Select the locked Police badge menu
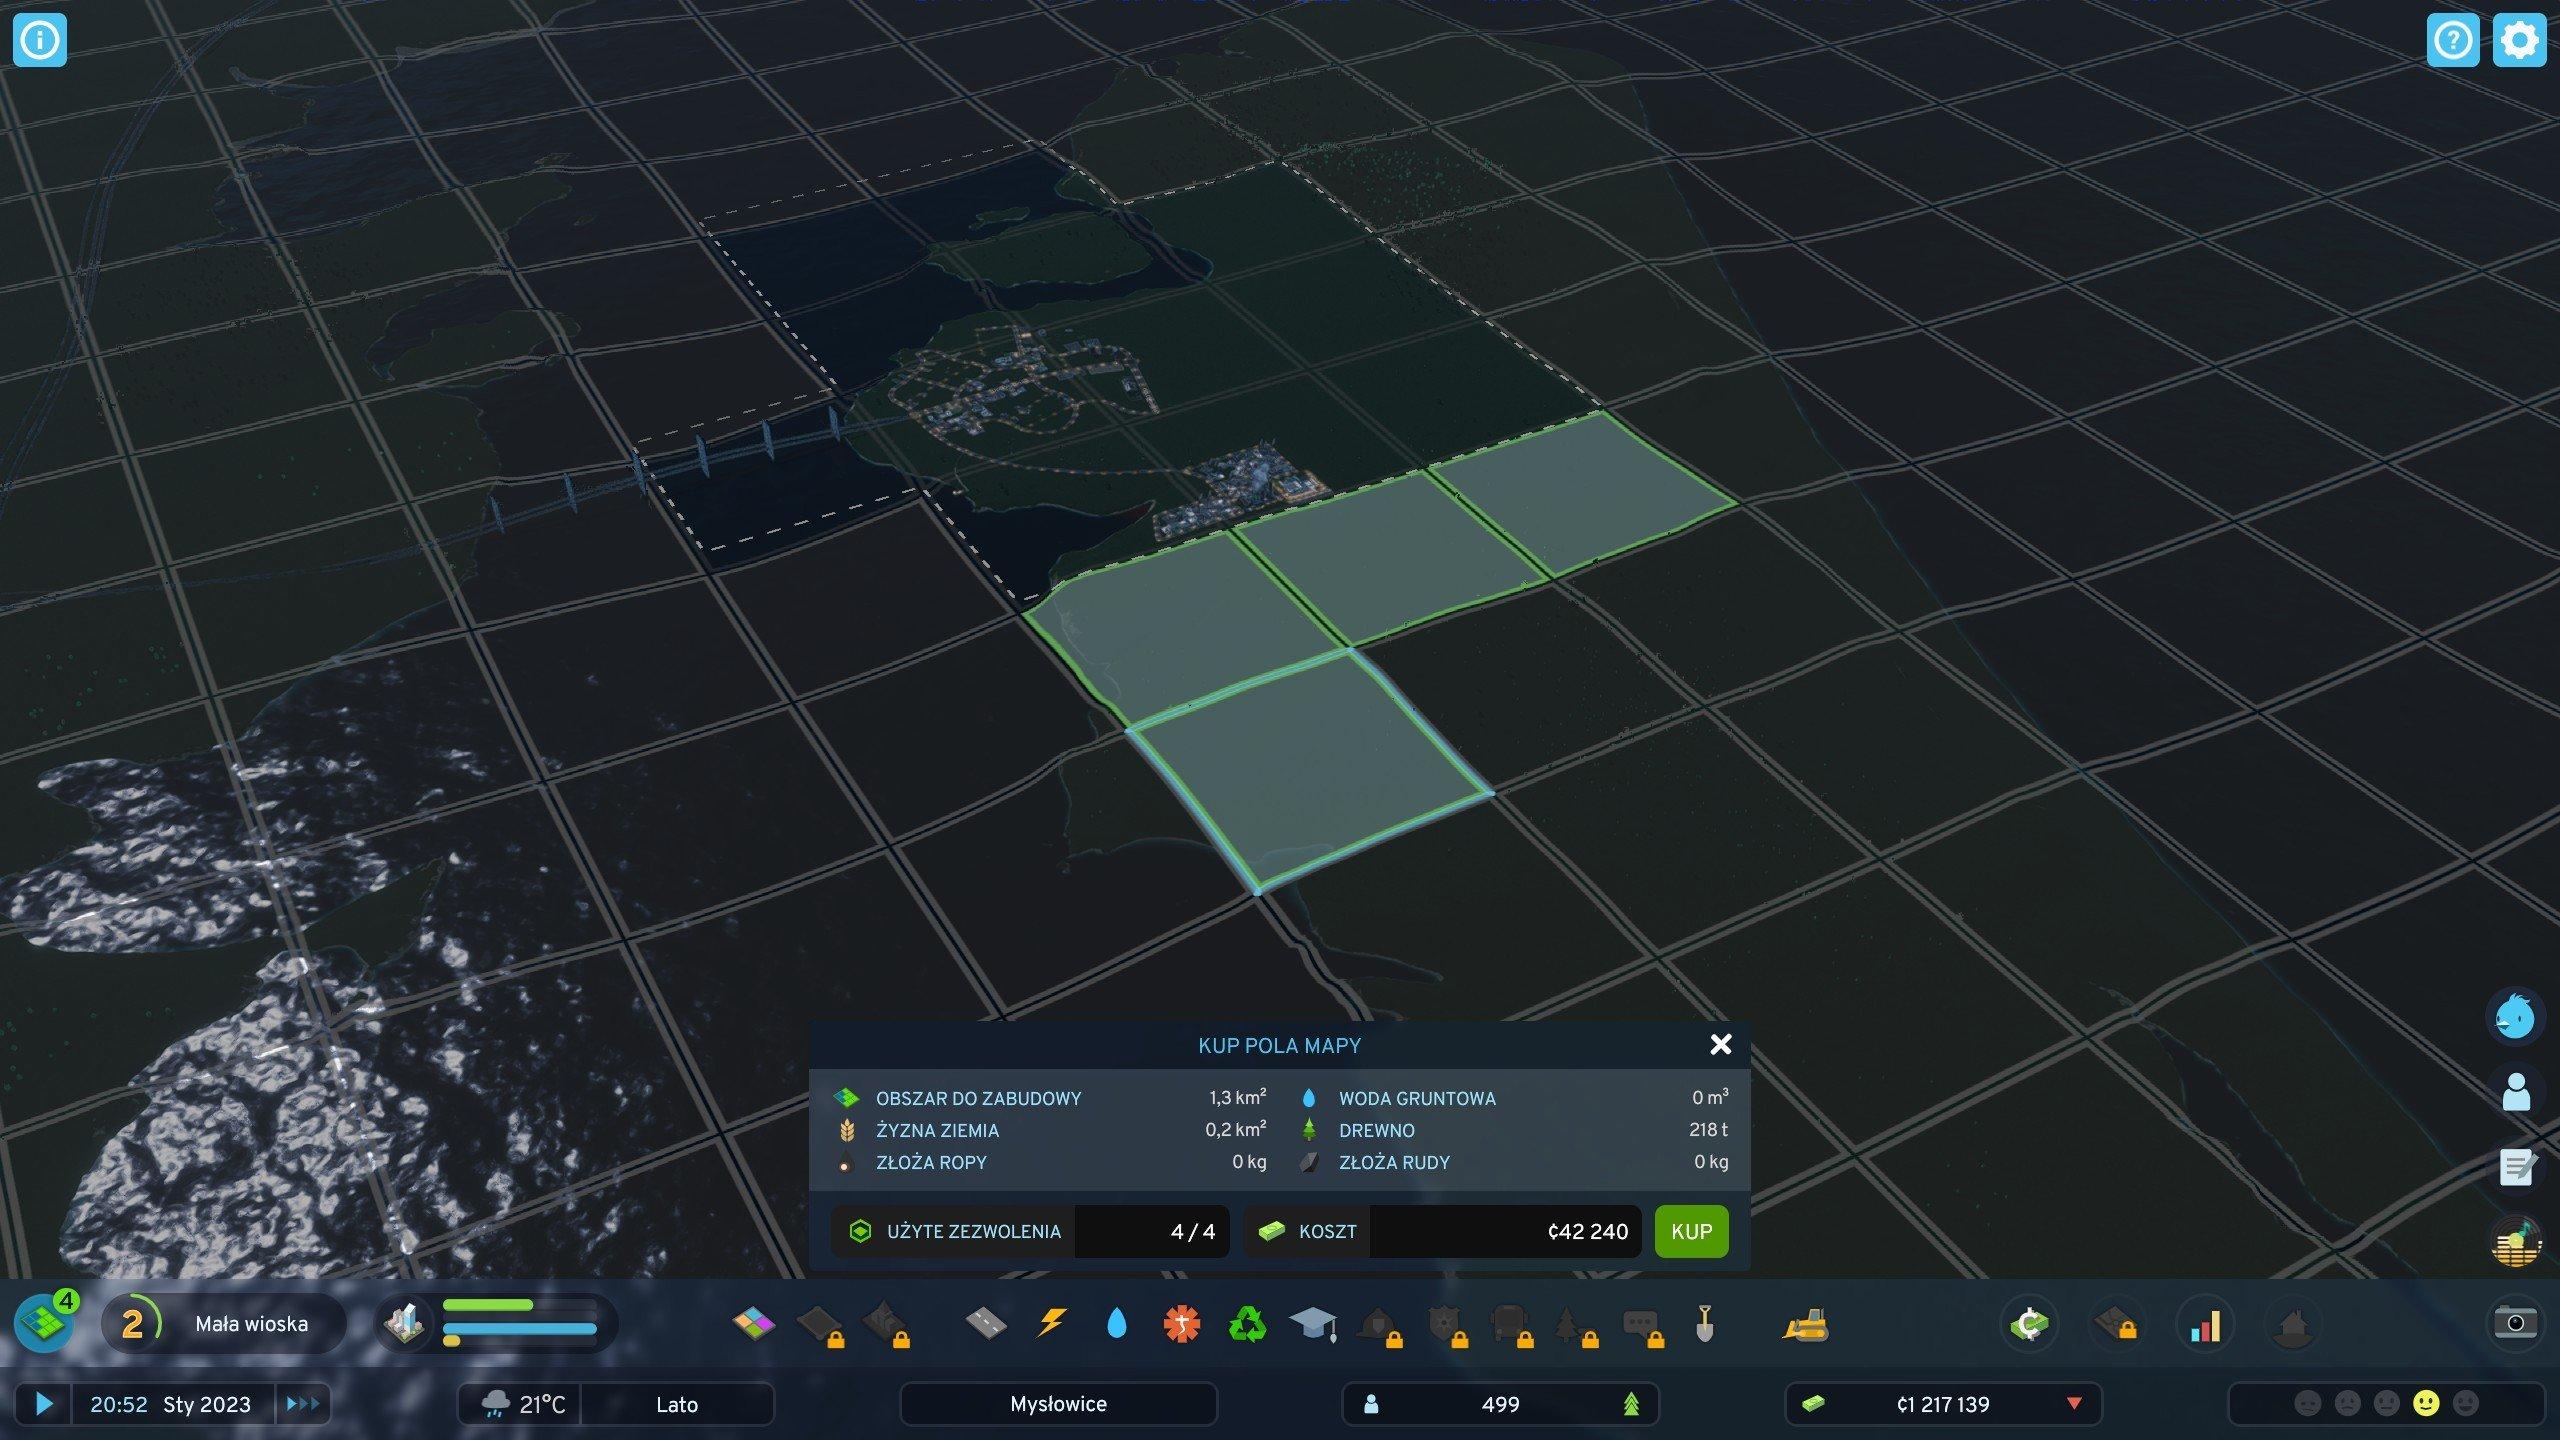 point(1445,1324)
